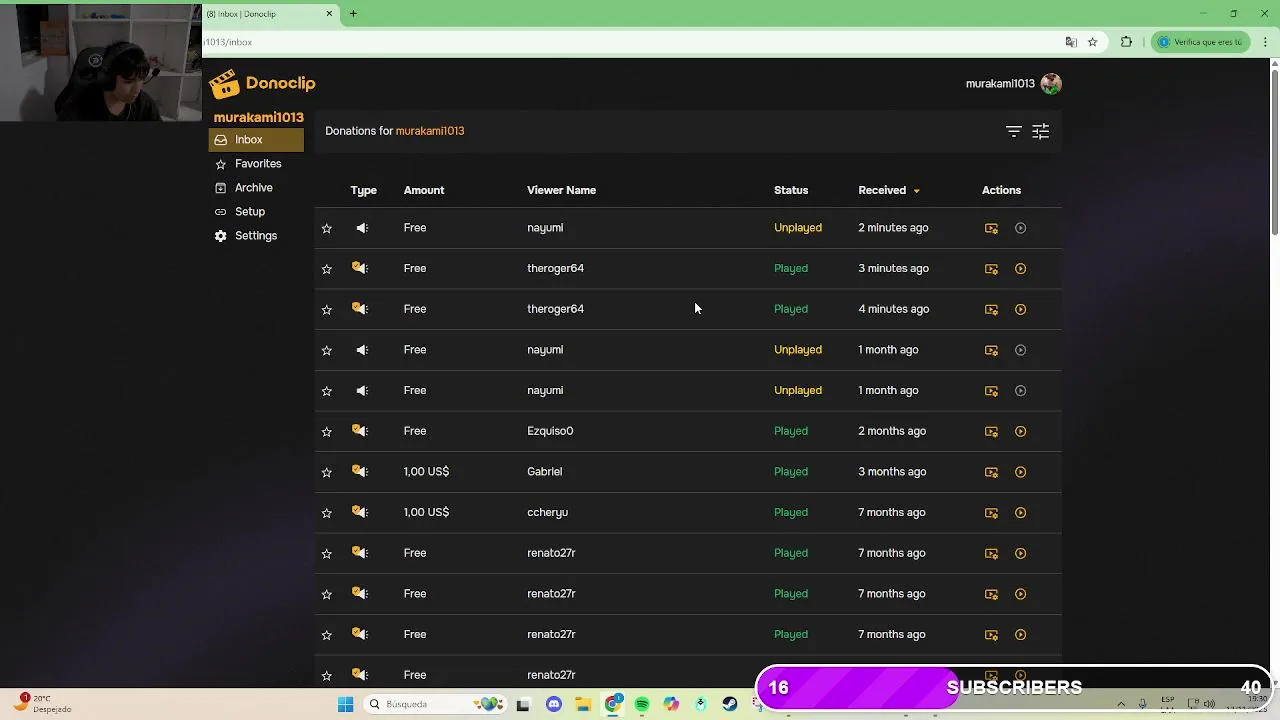
Task: Sort by the Viewer Name column header
Action: pyautogui.click(x=561, y=190)
